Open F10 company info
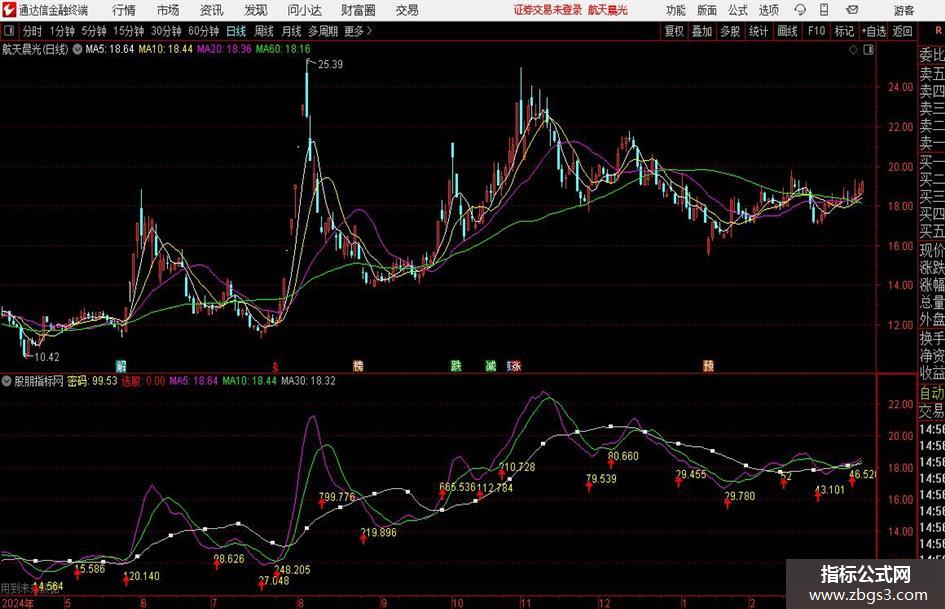945x609 pixels. (x=817, y=31)
